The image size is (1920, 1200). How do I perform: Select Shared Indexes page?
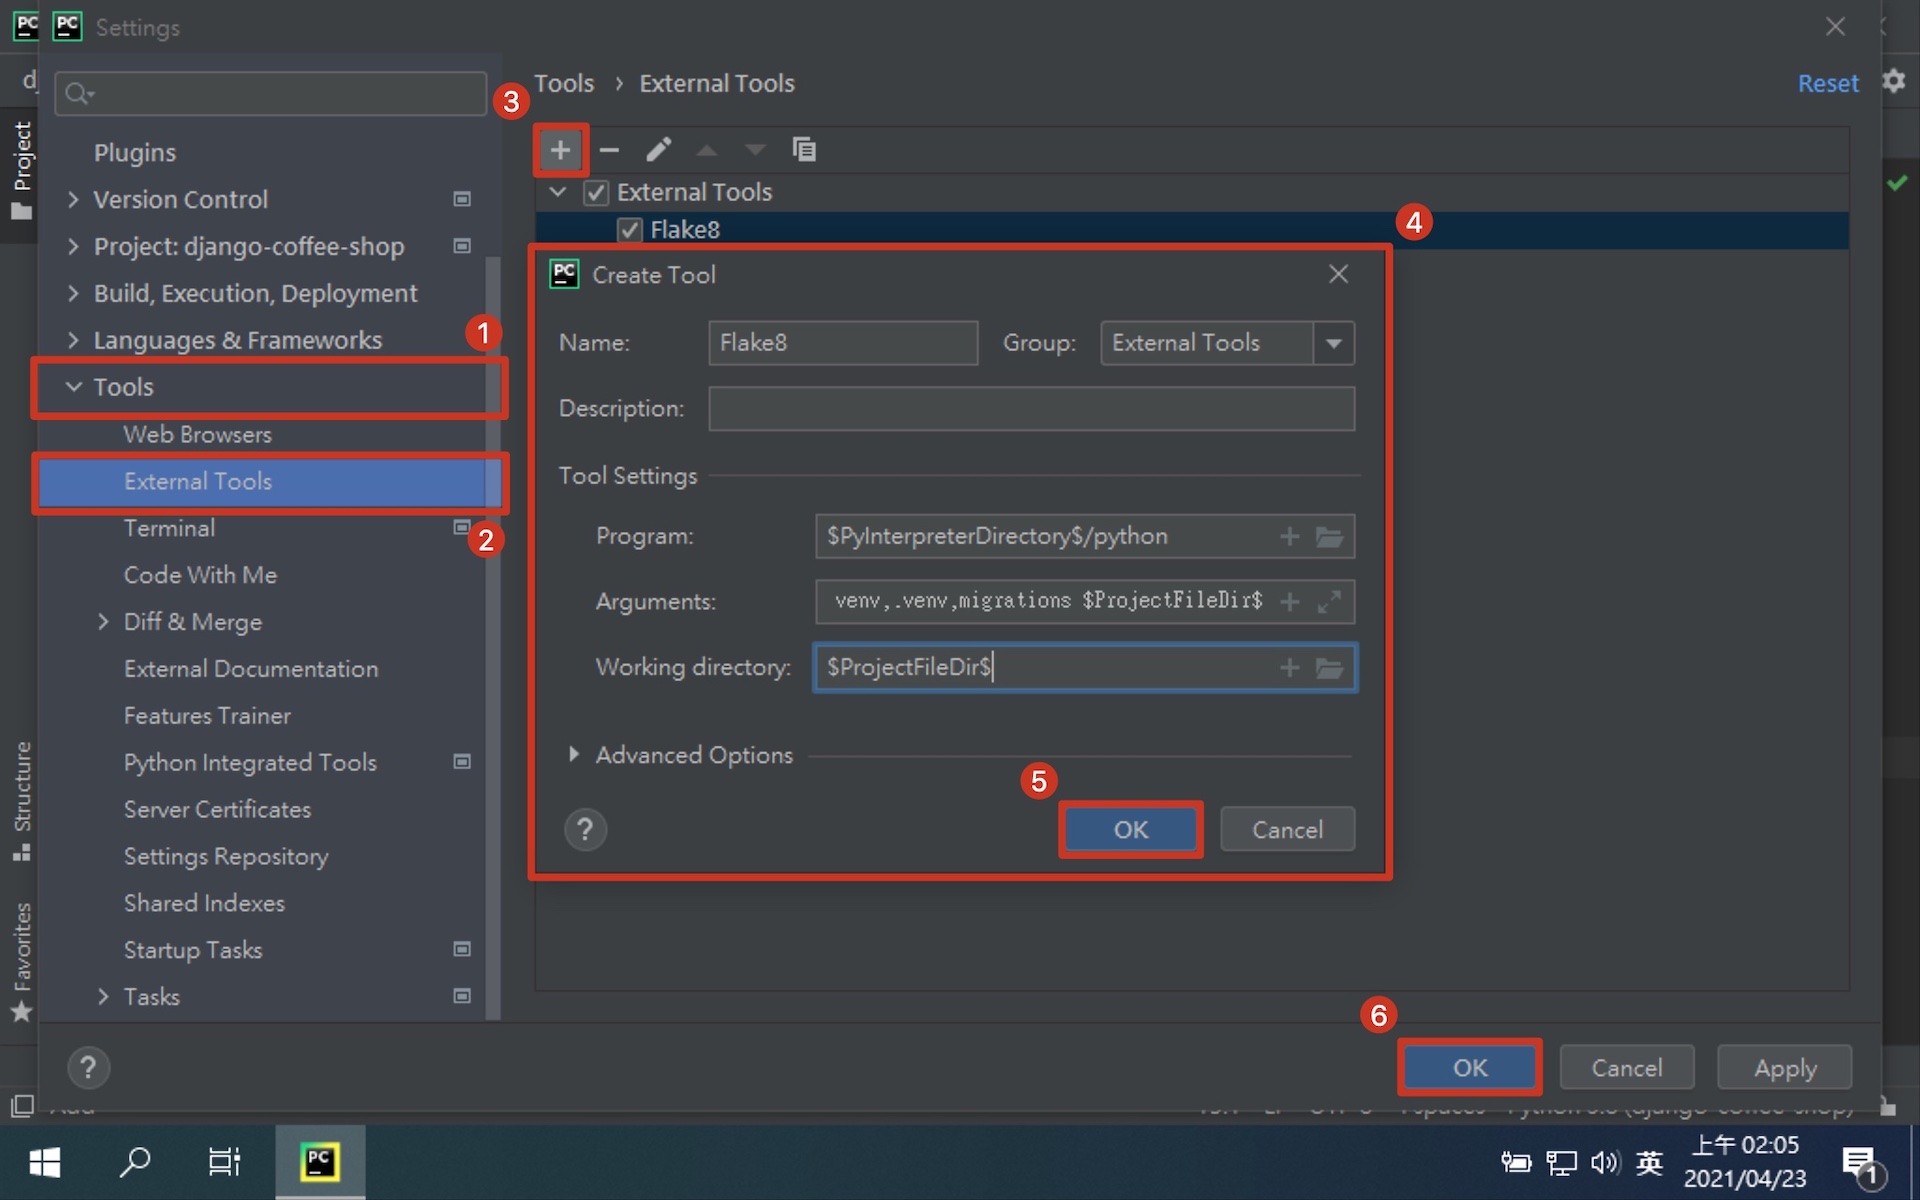pos(204,903)
